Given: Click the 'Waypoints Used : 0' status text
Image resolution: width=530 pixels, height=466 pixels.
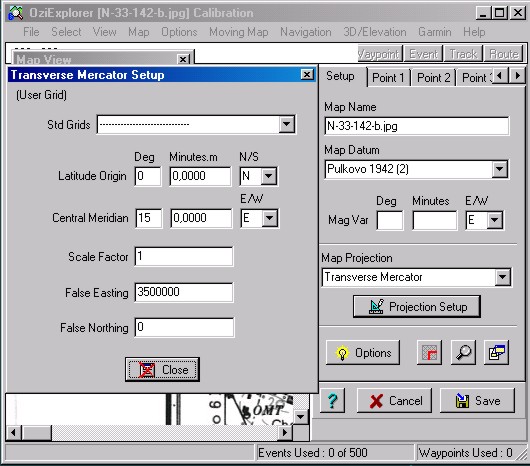Looking at the screenshot, I should point(465,452).
